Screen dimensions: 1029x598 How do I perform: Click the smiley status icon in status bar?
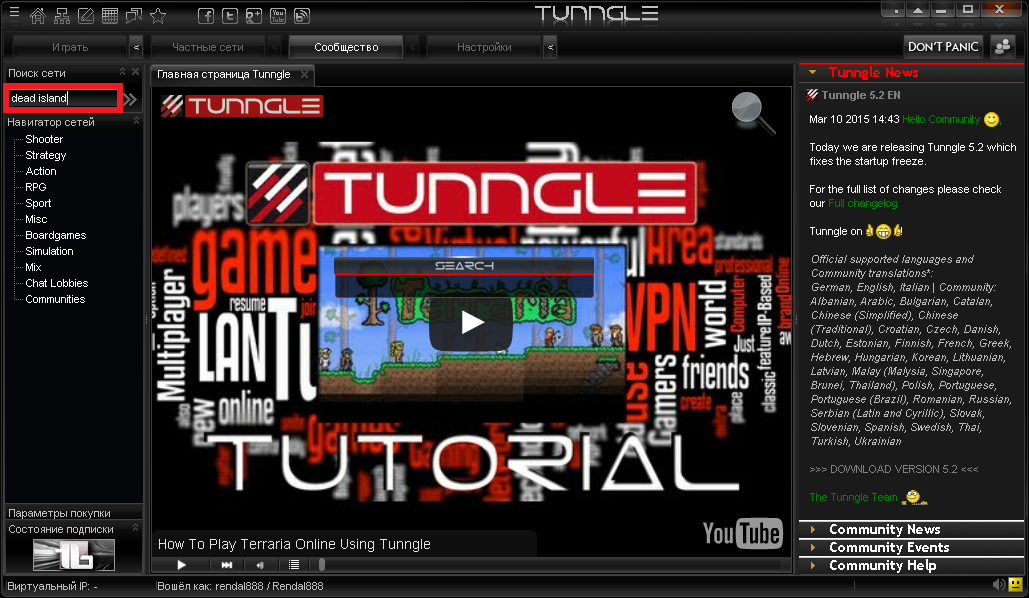1015,584
